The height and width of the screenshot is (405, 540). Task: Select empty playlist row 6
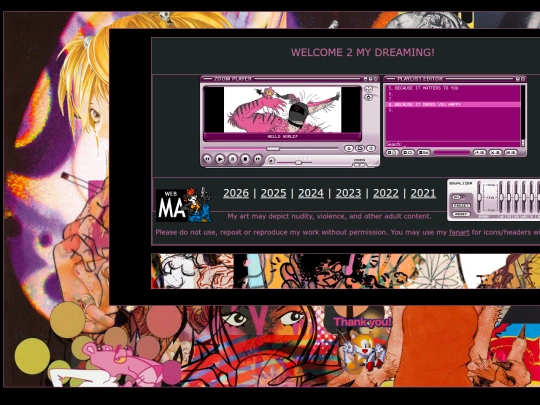pos(453,94)
